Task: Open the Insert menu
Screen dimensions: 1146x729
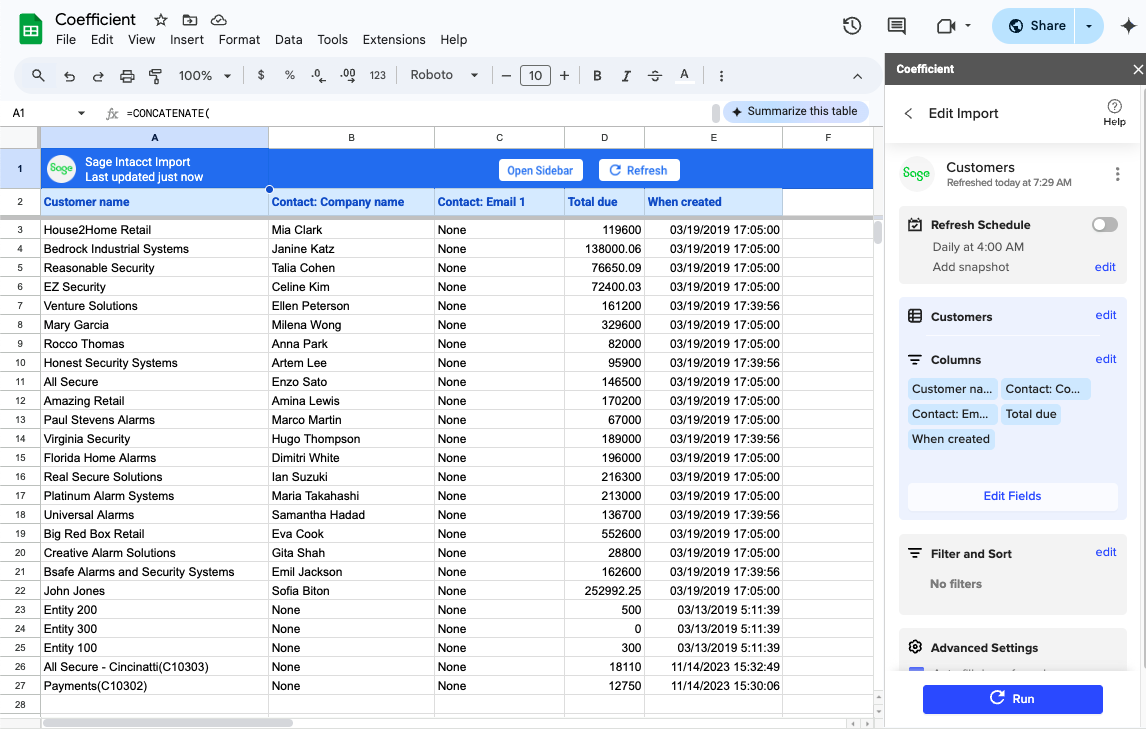Action: 186,39
